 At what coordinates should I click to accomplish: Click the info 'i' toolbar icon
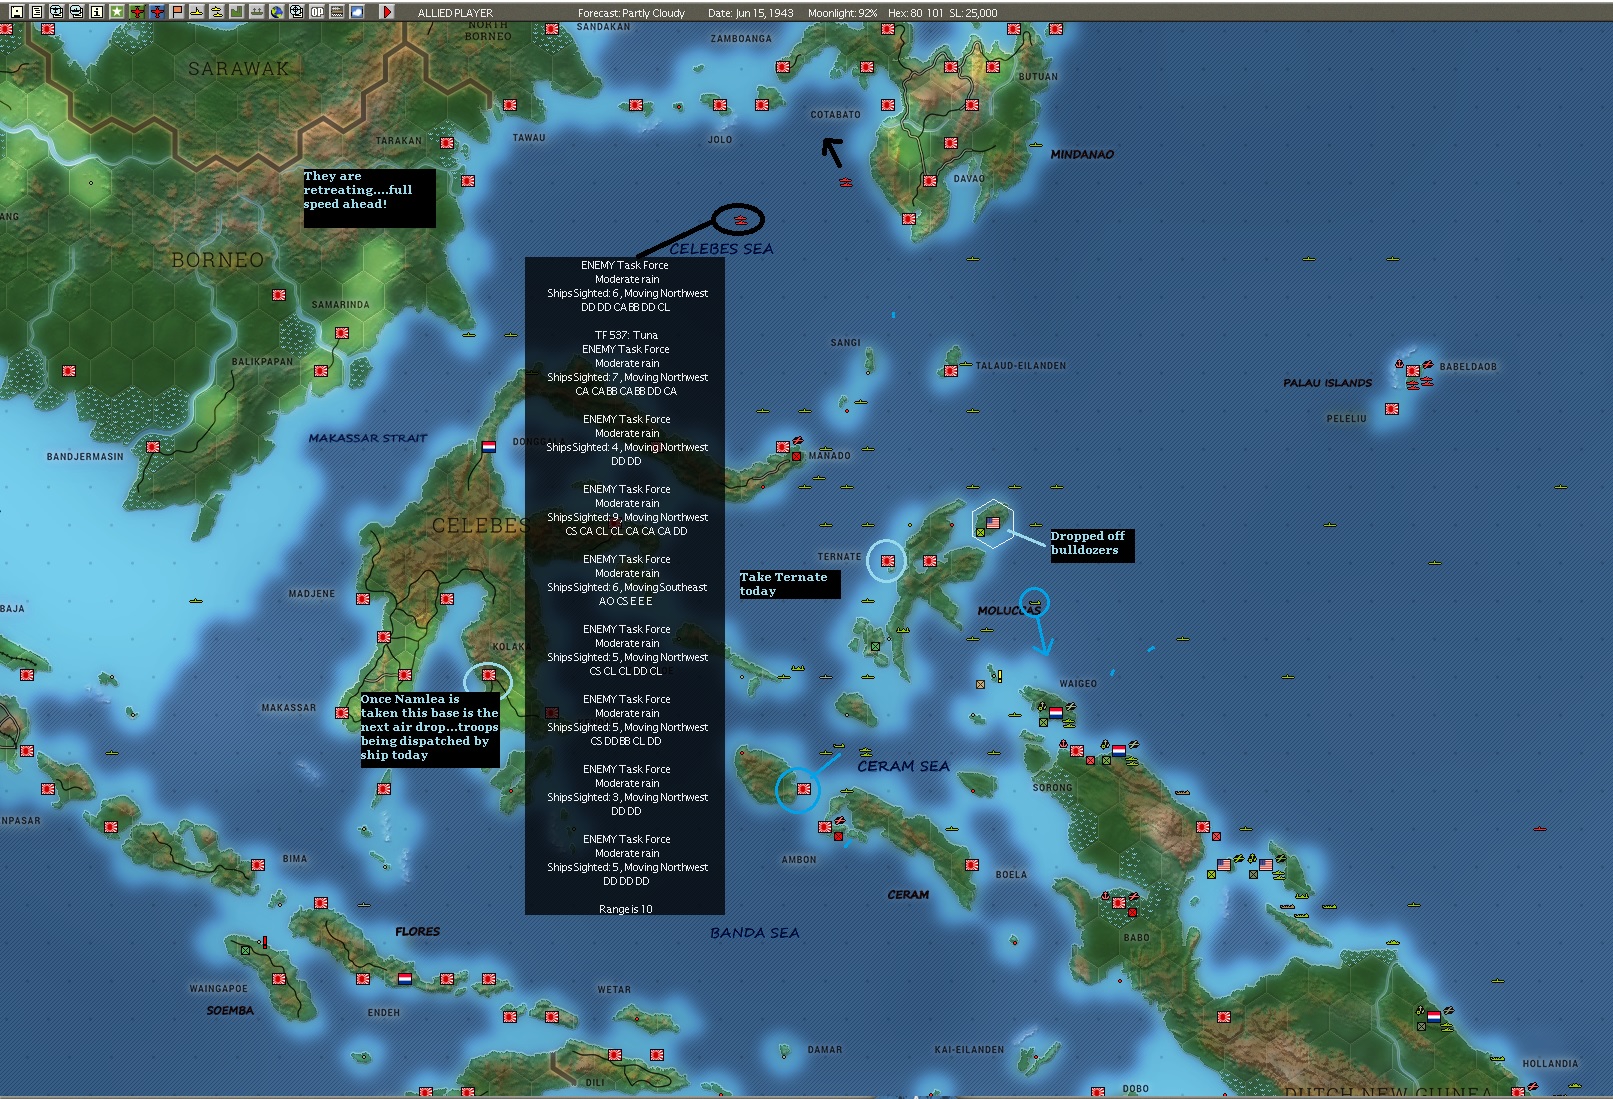tap(96, 12)
